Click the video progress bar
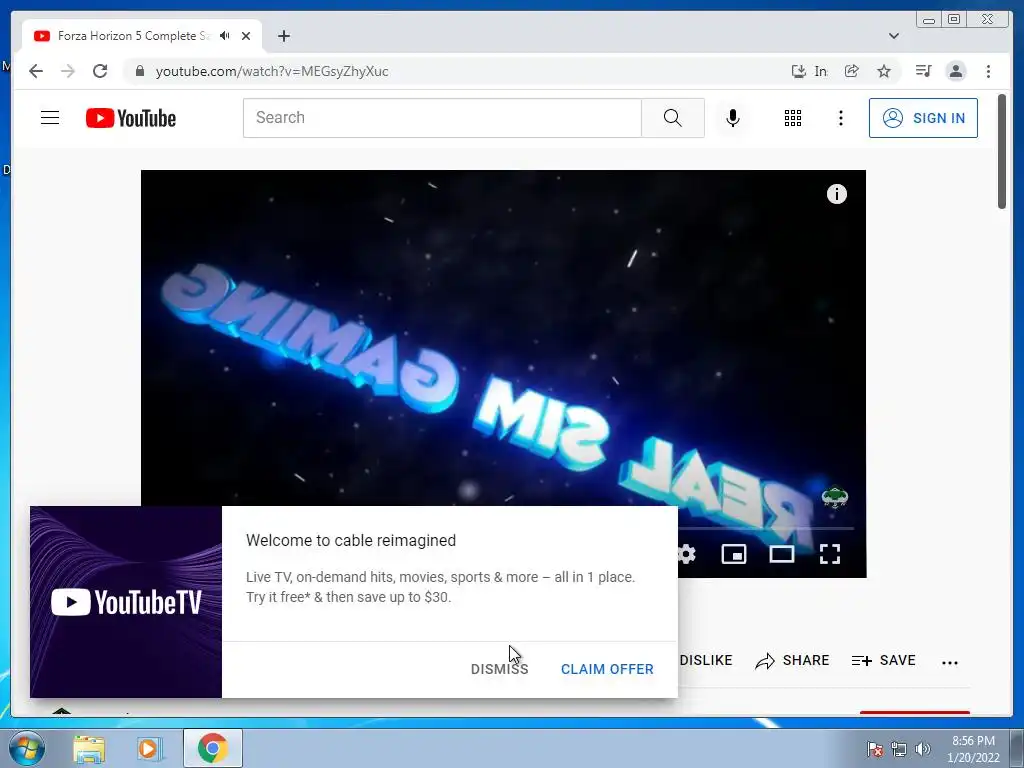 [x=766, y=528]
